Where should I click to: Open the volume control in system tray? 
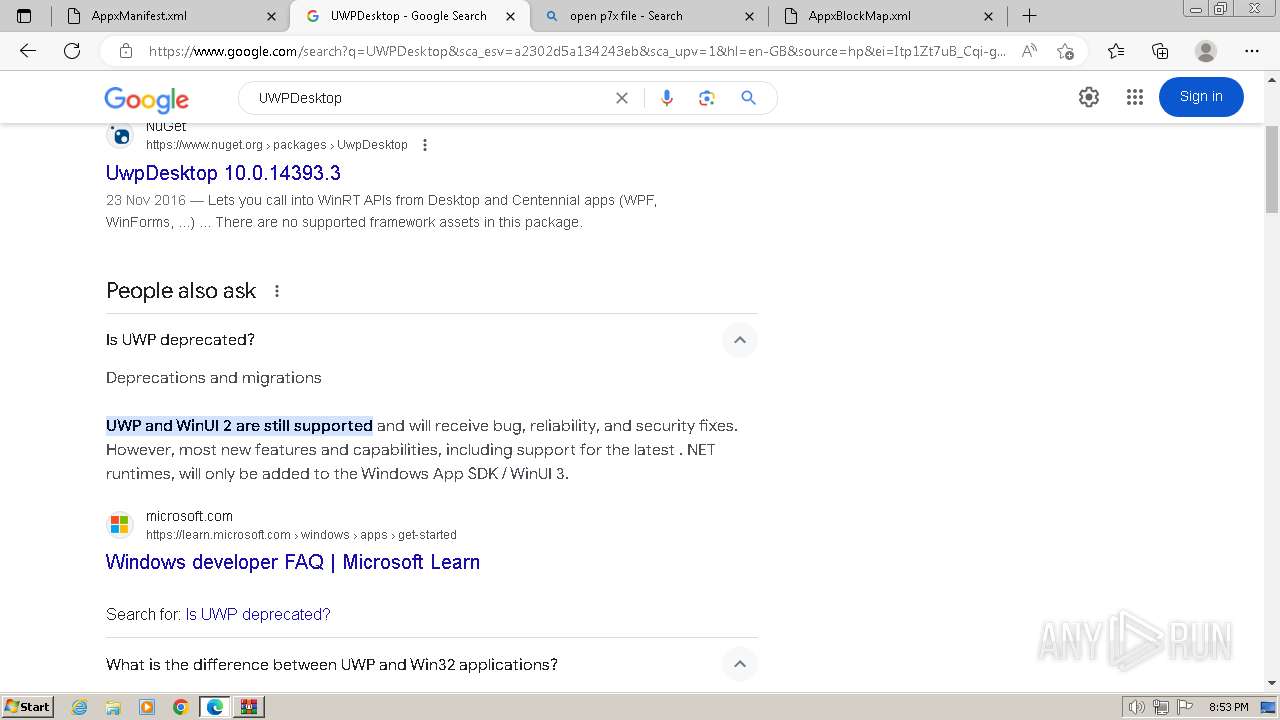(x=1137, y=707)
